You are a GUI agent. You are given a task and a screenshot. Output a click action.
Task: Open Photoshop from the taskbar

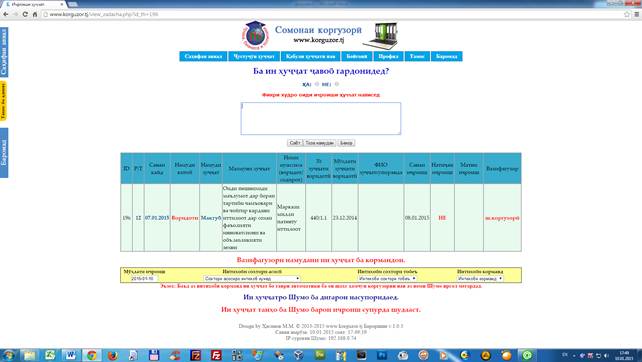point(382,355)
